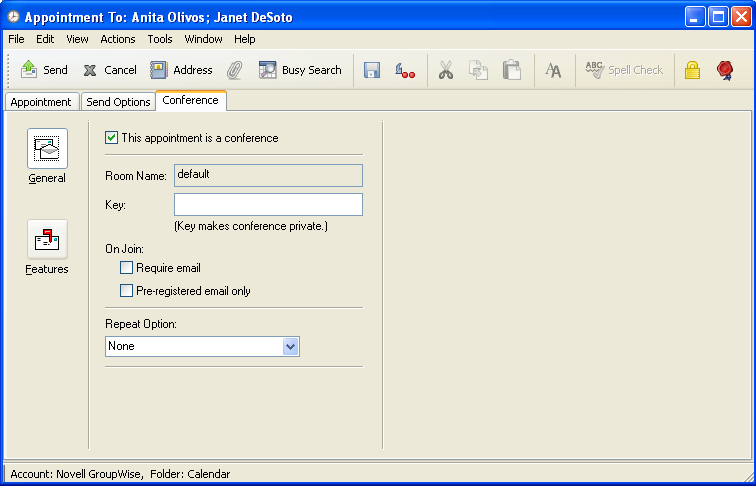Enable Pre-registered email only checkbox
Screen dimensions: 756x486
pyautogui.click(x=126, y=291)
